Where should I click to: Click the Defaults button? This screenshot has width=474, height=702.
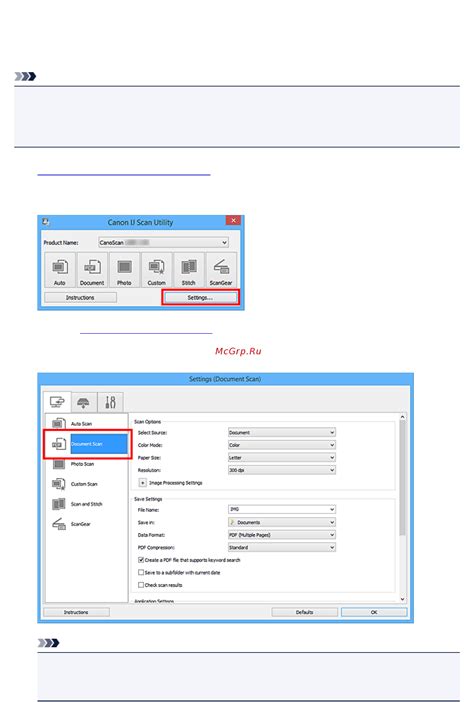304,612
